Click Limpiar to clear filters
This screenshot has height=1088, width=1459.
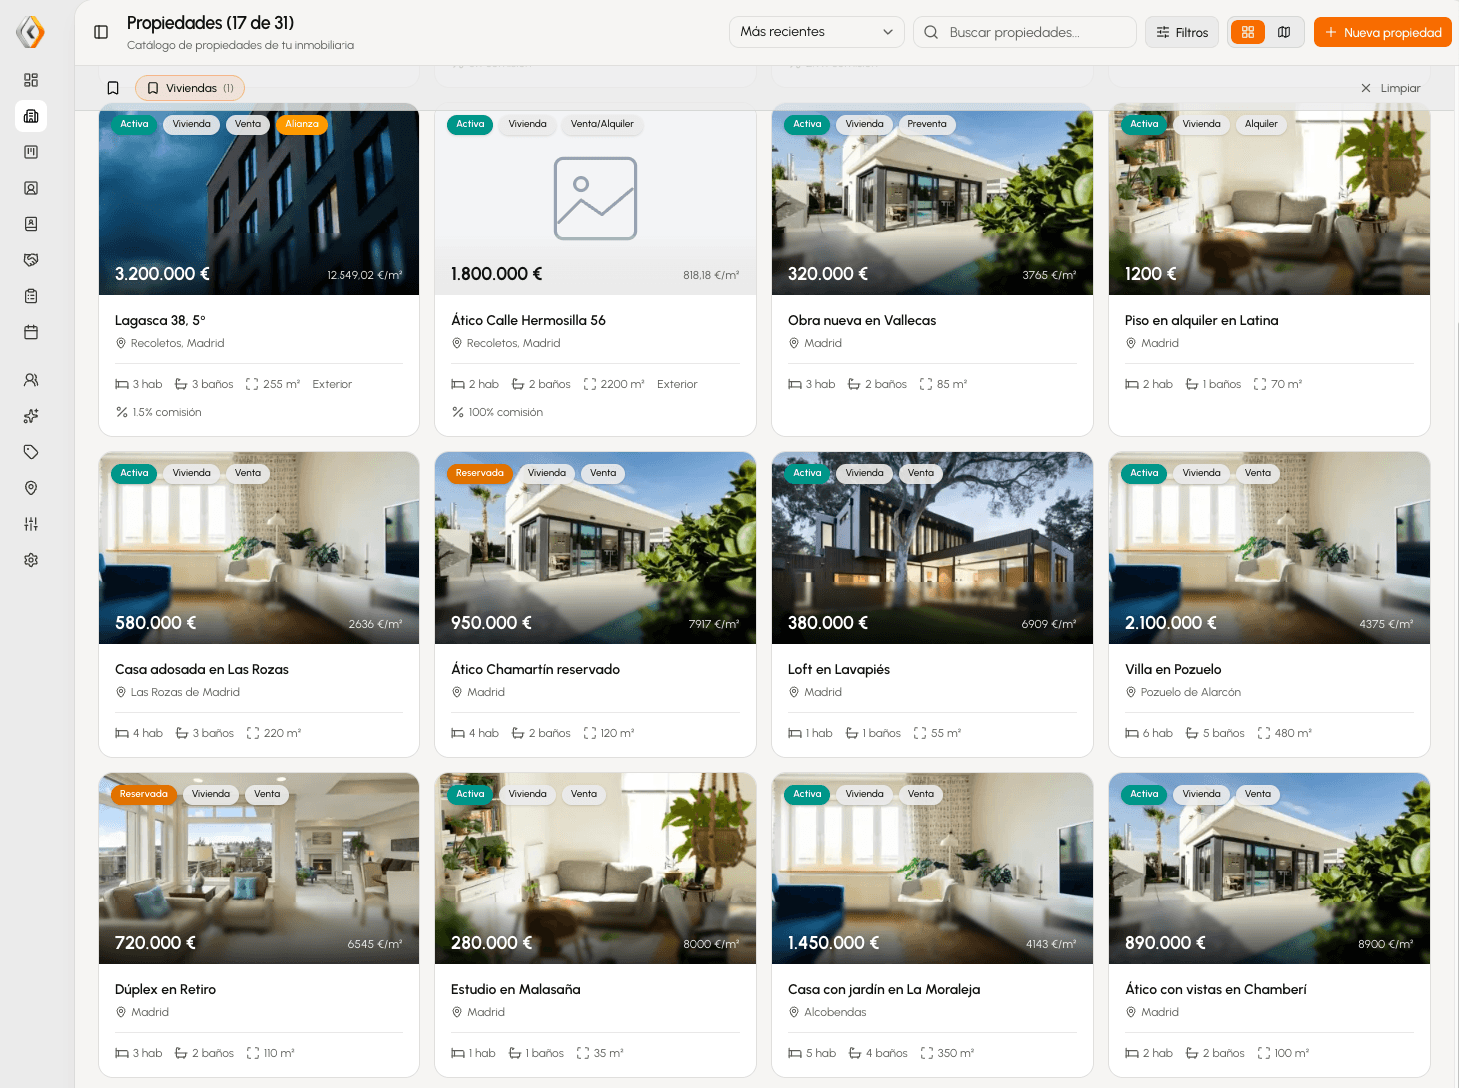(x=1390, y=88)
